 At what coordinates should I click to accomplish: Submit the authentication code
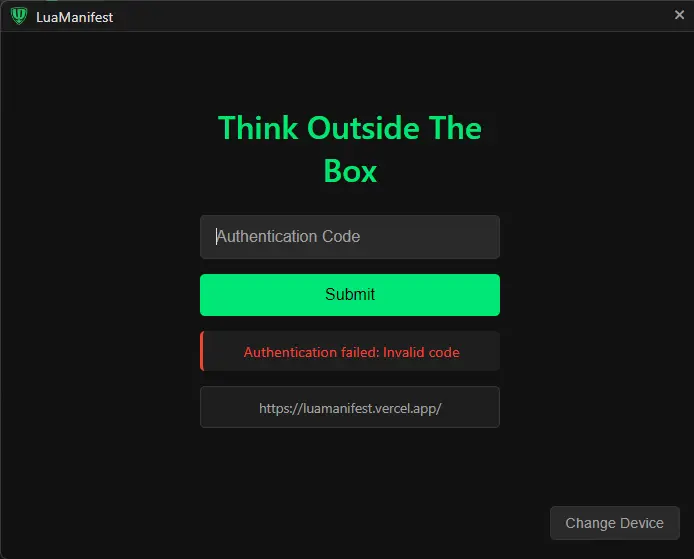click(350, 295)
